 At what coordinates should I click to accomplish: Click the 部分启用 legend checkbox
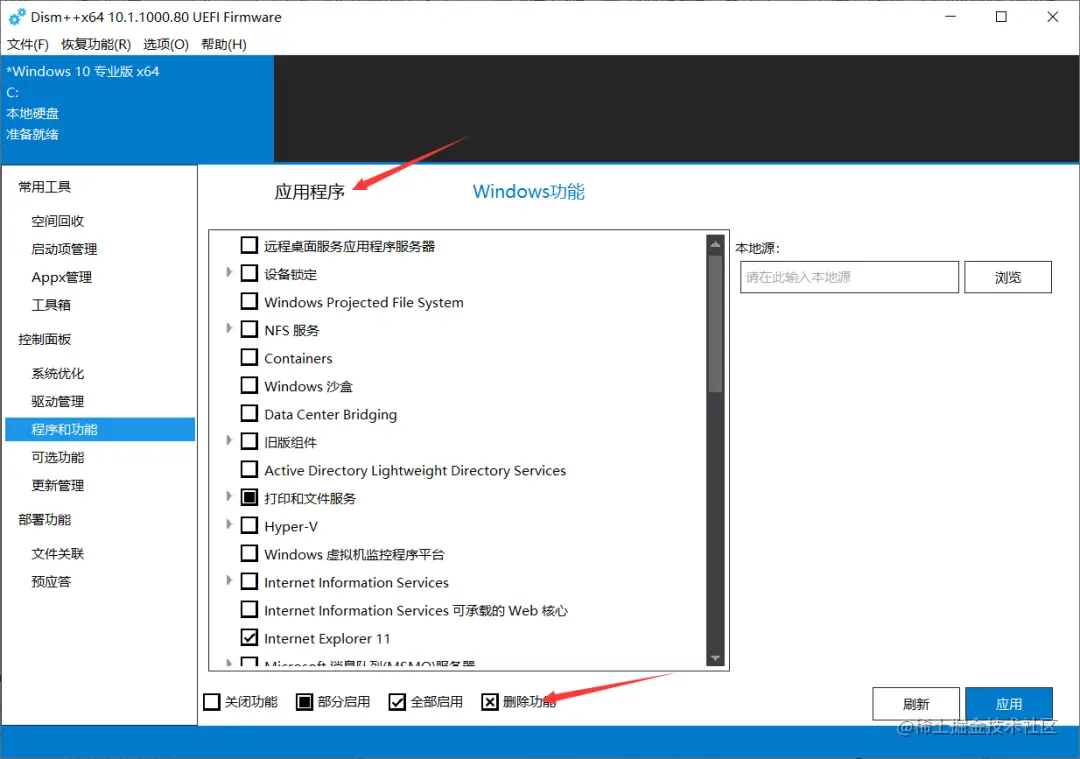tap(304, 702)
